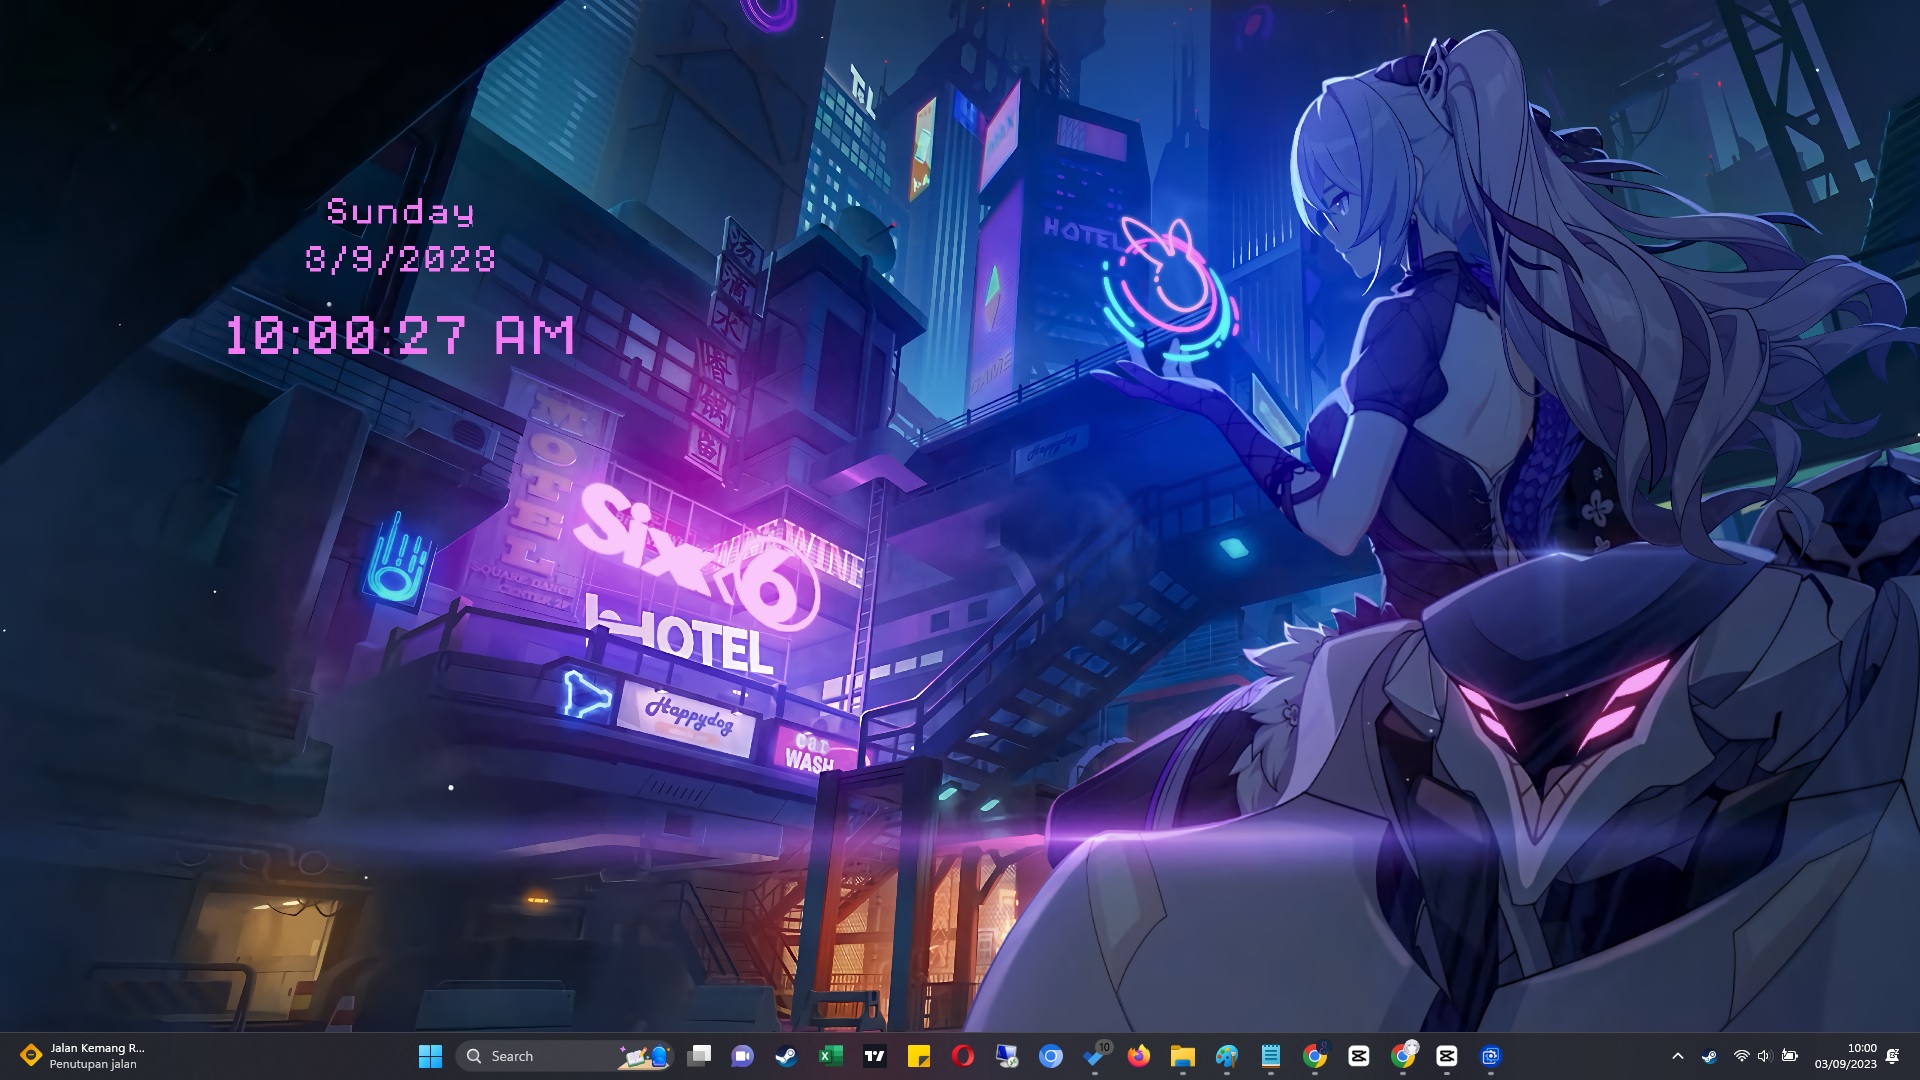Open the Paint app icon
This screenshot has width=1920, height=1080.
(x=1226, y=1056)
